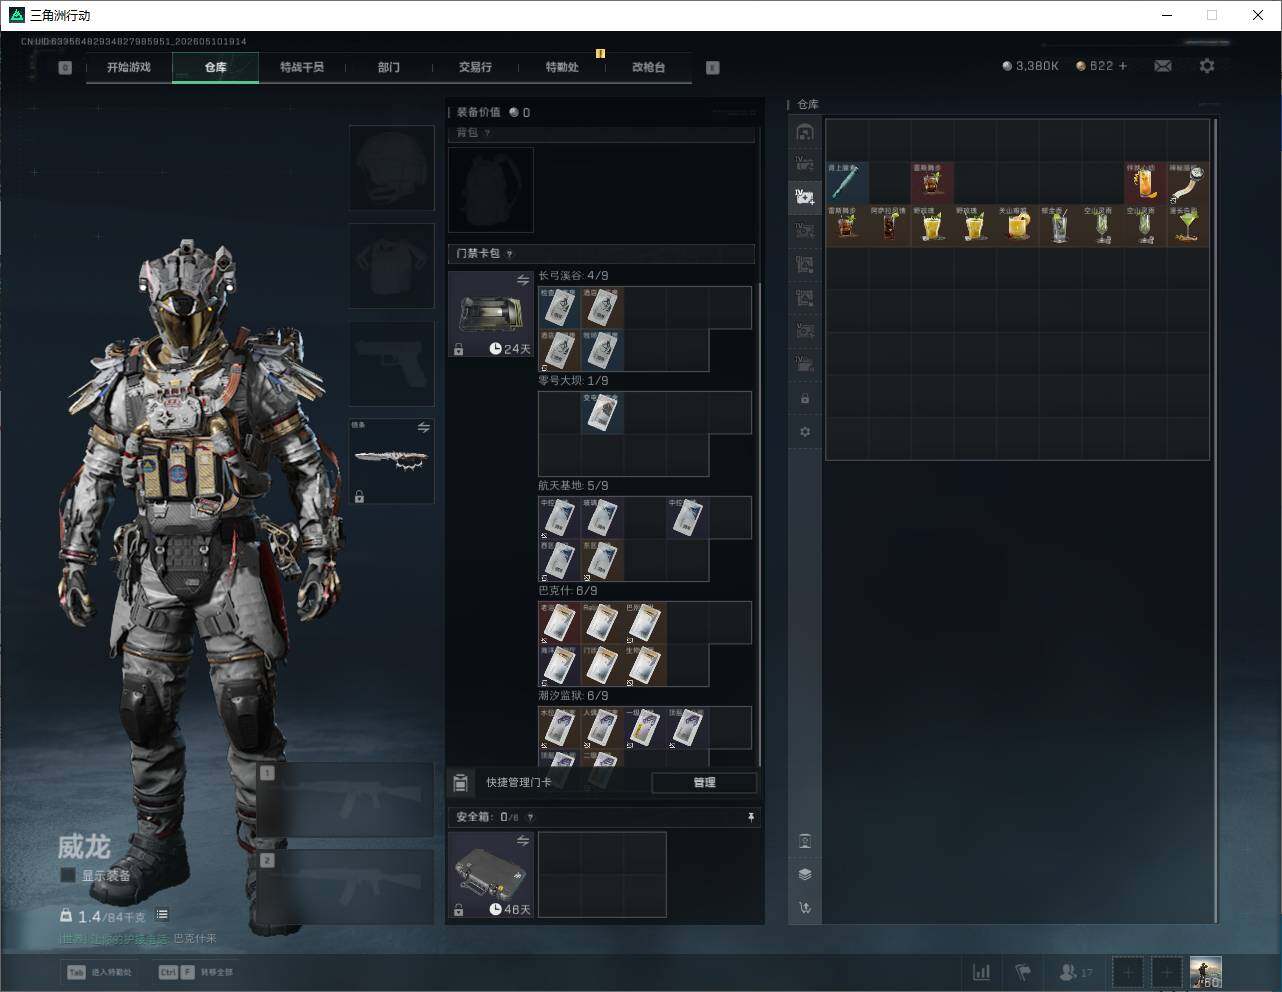Click the plus next to 622 currency
Image resolution: width=1282 pixels, height=992 pixels.
pos(1123,66)
